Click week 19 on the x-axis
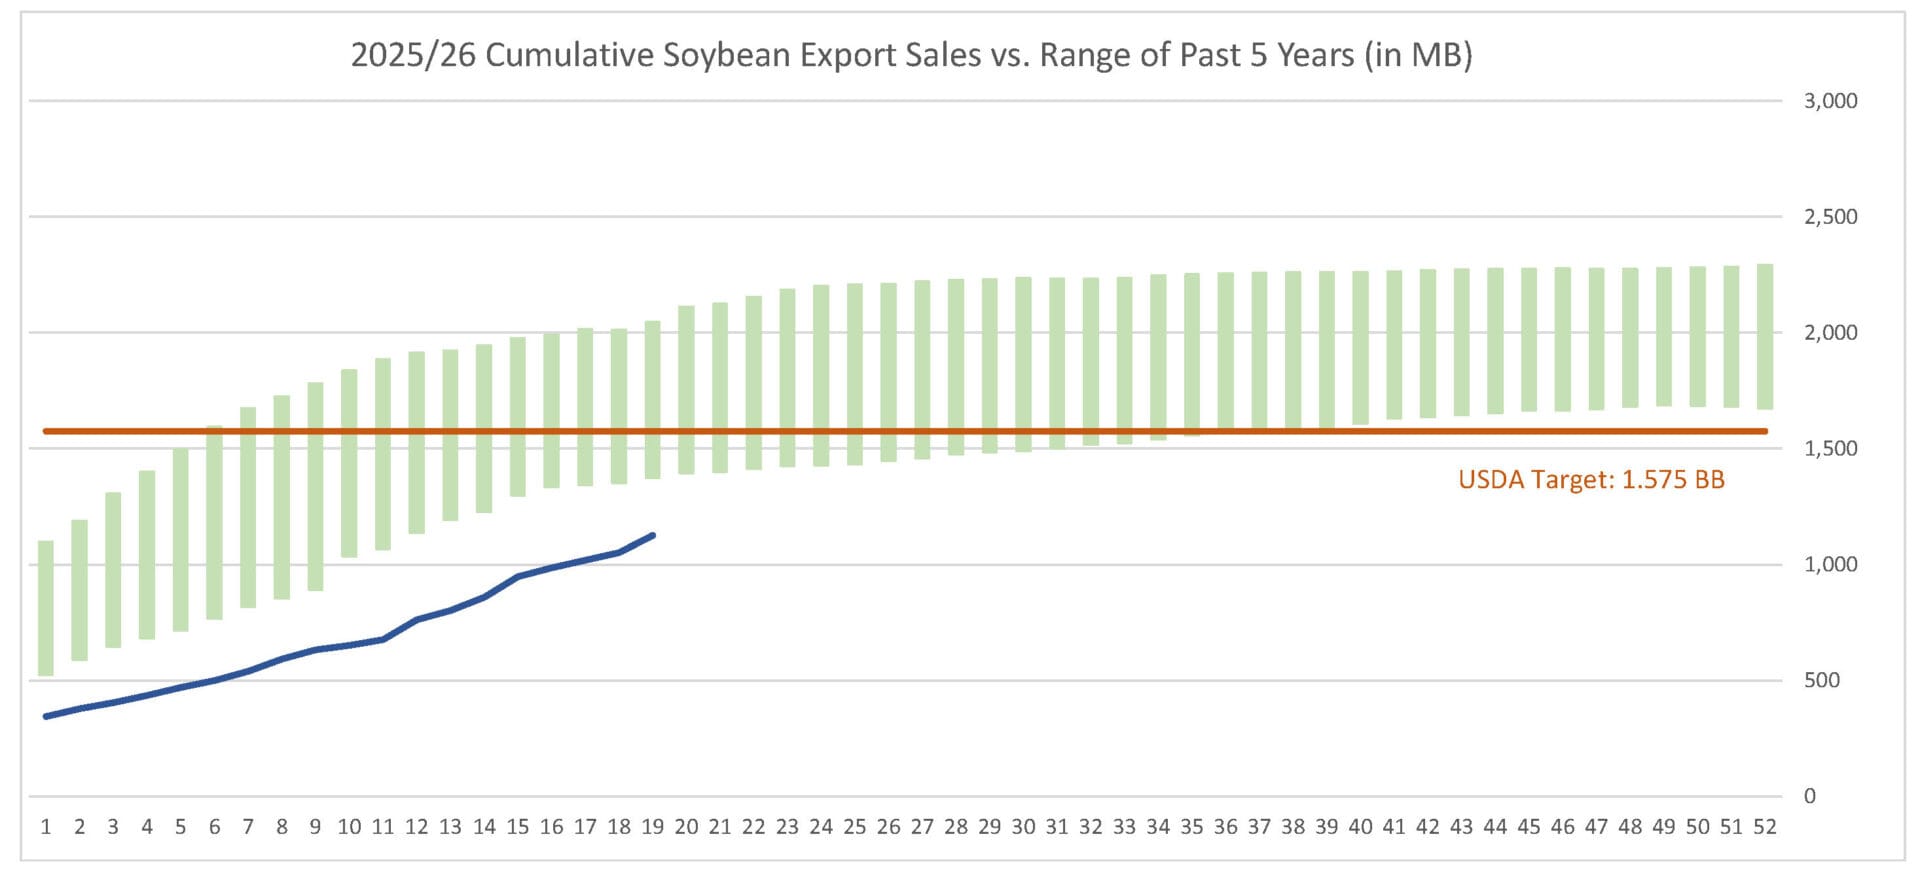Viewport: 1920px width, 881px height. pyautogui.click(x=653, y=827)
